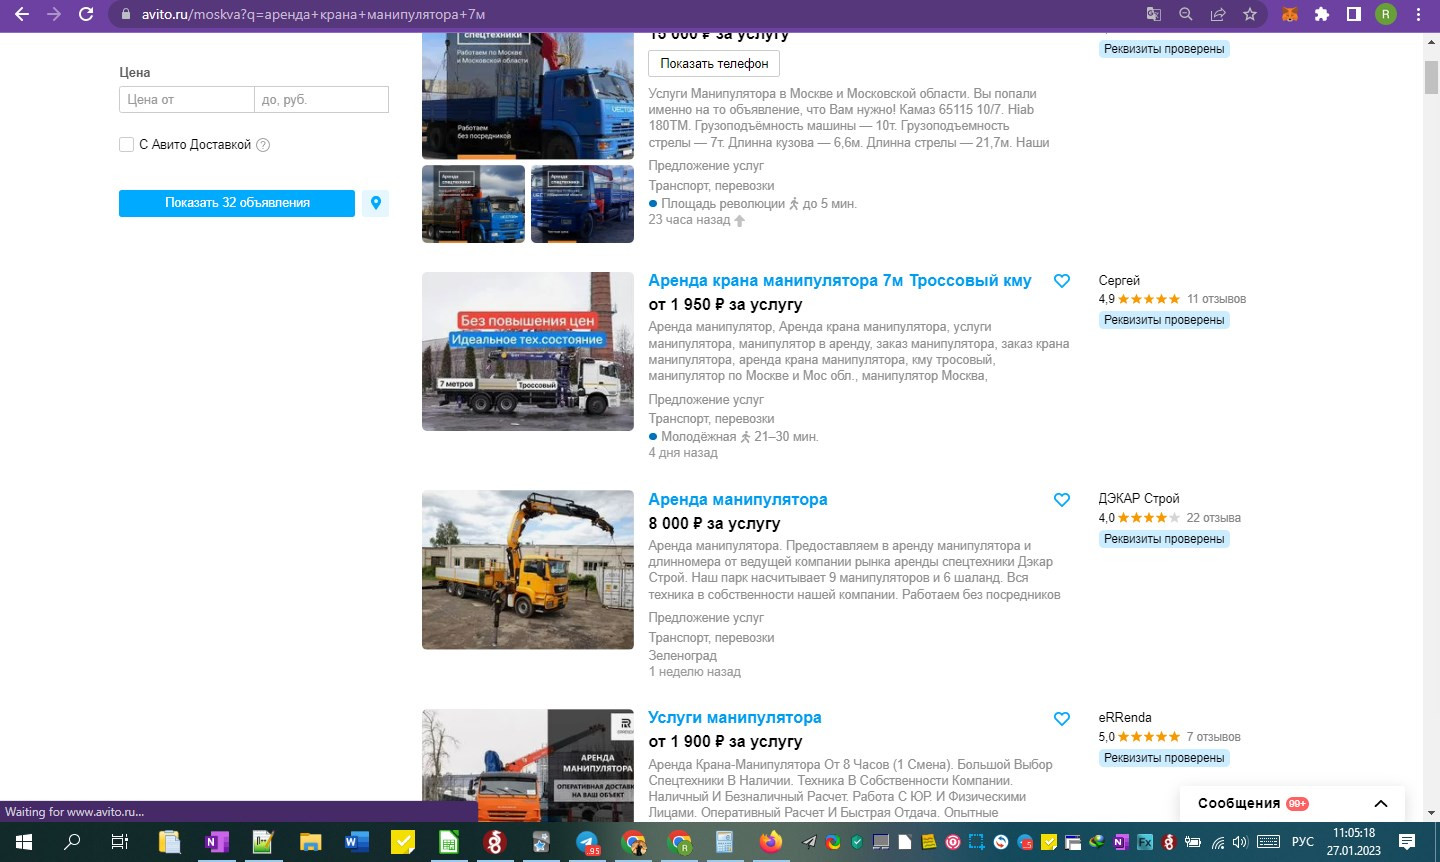Open the first small blue truck thumbnail
The width and height of the screenshot is (1440, 862).
pyautogui.click(x=473, y=204)
